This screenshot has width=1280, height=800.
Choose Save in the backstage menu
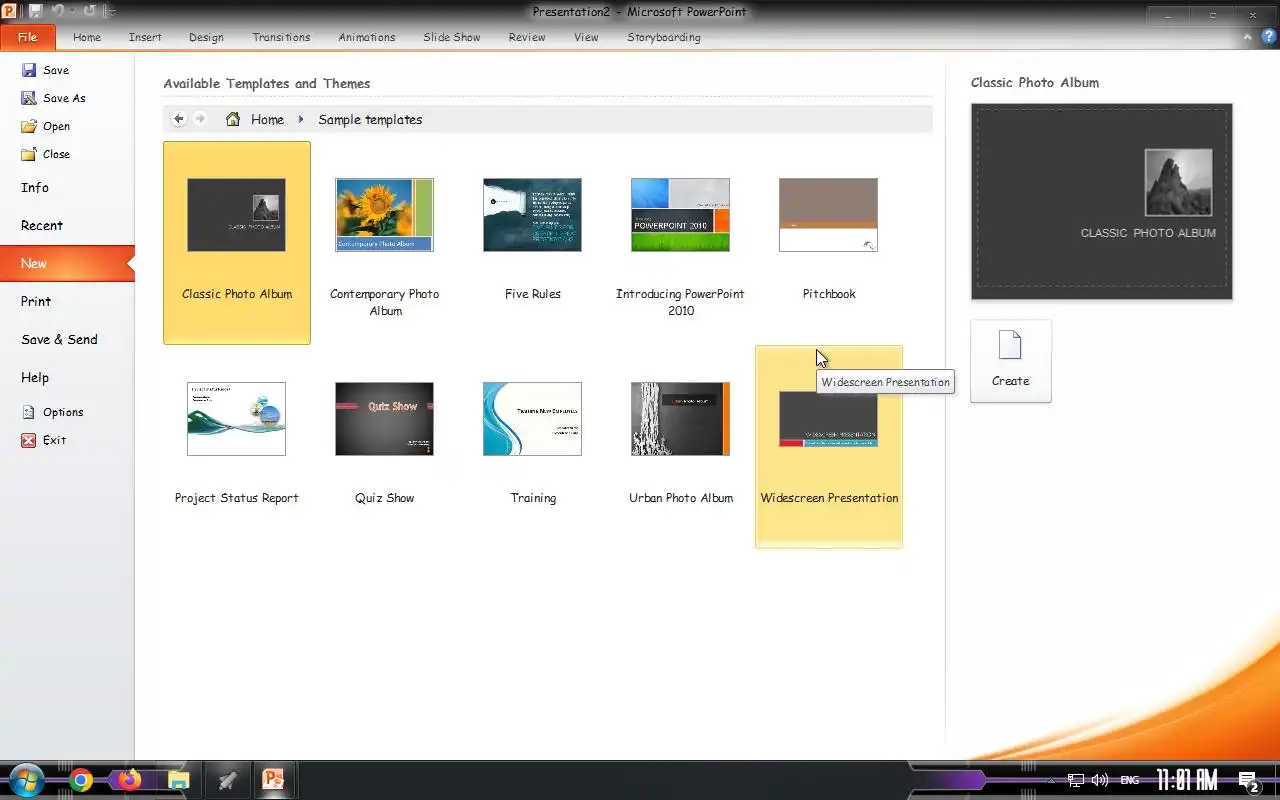click(45, 70)
